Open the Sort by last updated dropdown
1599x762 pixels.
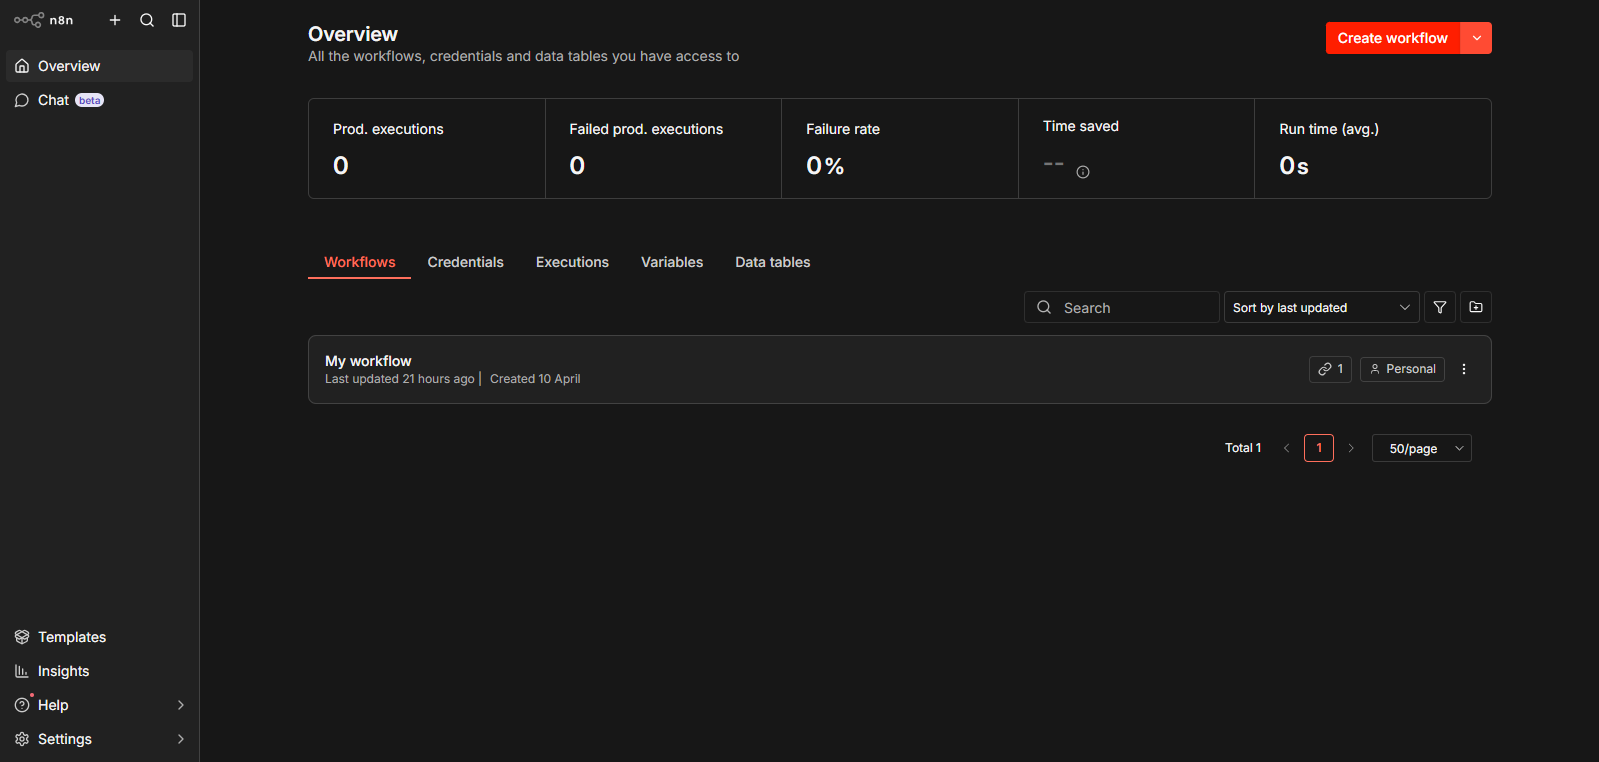pyautogui.click(x=1321, y=307)
